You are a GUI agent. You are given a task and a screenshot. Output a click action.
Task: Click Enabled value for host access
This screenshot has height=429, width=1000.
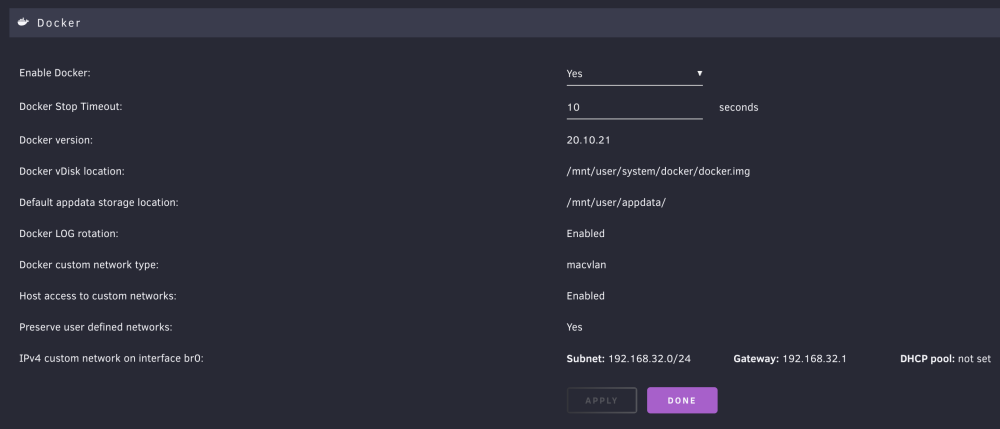point(585,296)
